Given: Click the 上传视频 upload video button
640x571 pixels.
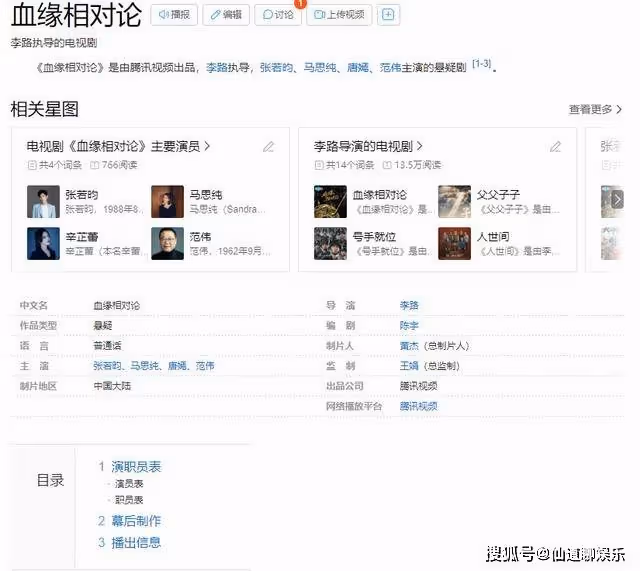Looking at the screenshot, I should coord(339,15).
